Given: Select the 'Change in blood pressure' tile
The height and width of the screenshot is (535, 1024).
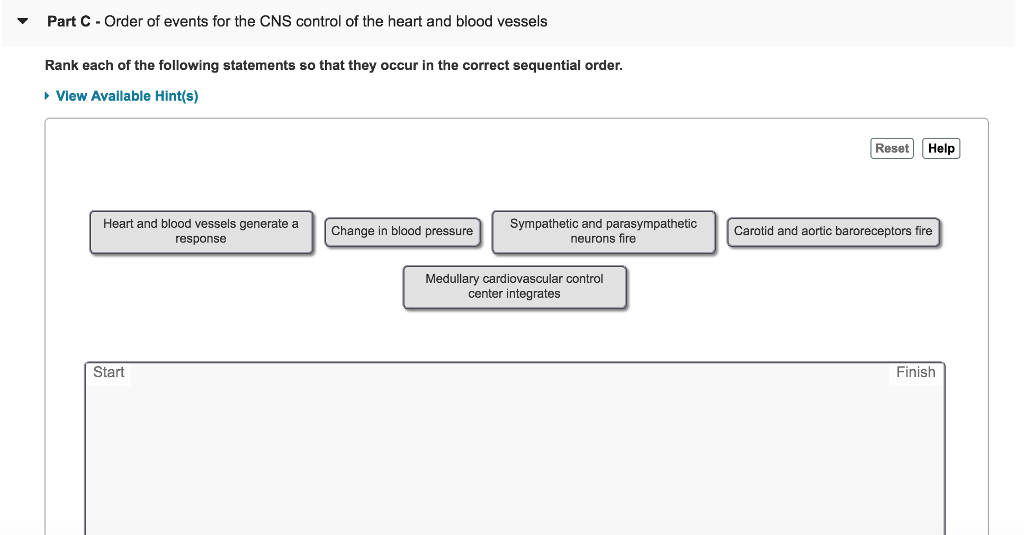Looking at the screenshot, I should tap(402, 231).
